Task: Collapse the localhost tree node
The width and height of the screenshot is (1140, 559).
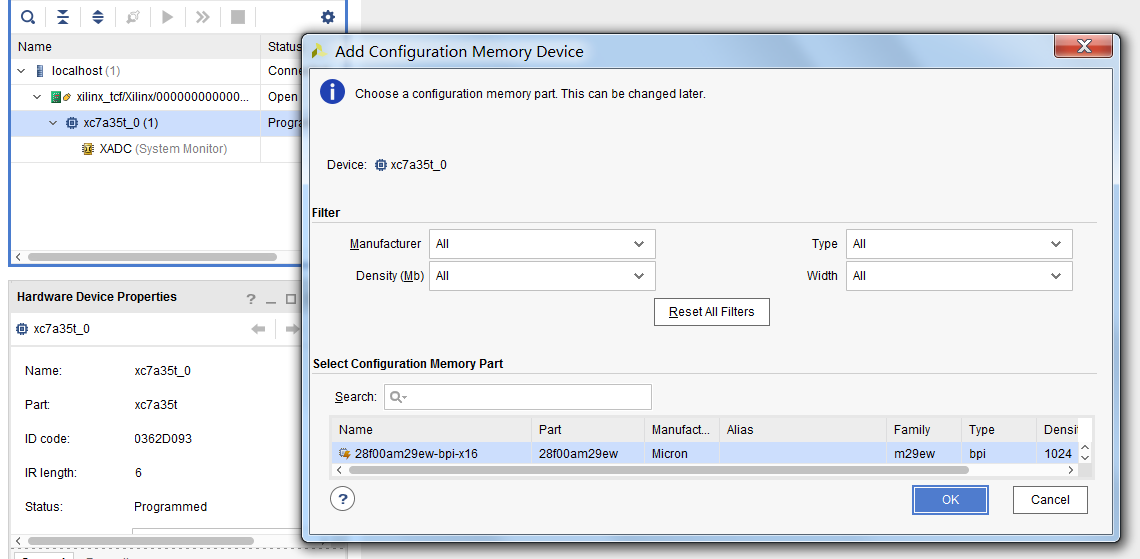Action: click(x=22, y=71)
